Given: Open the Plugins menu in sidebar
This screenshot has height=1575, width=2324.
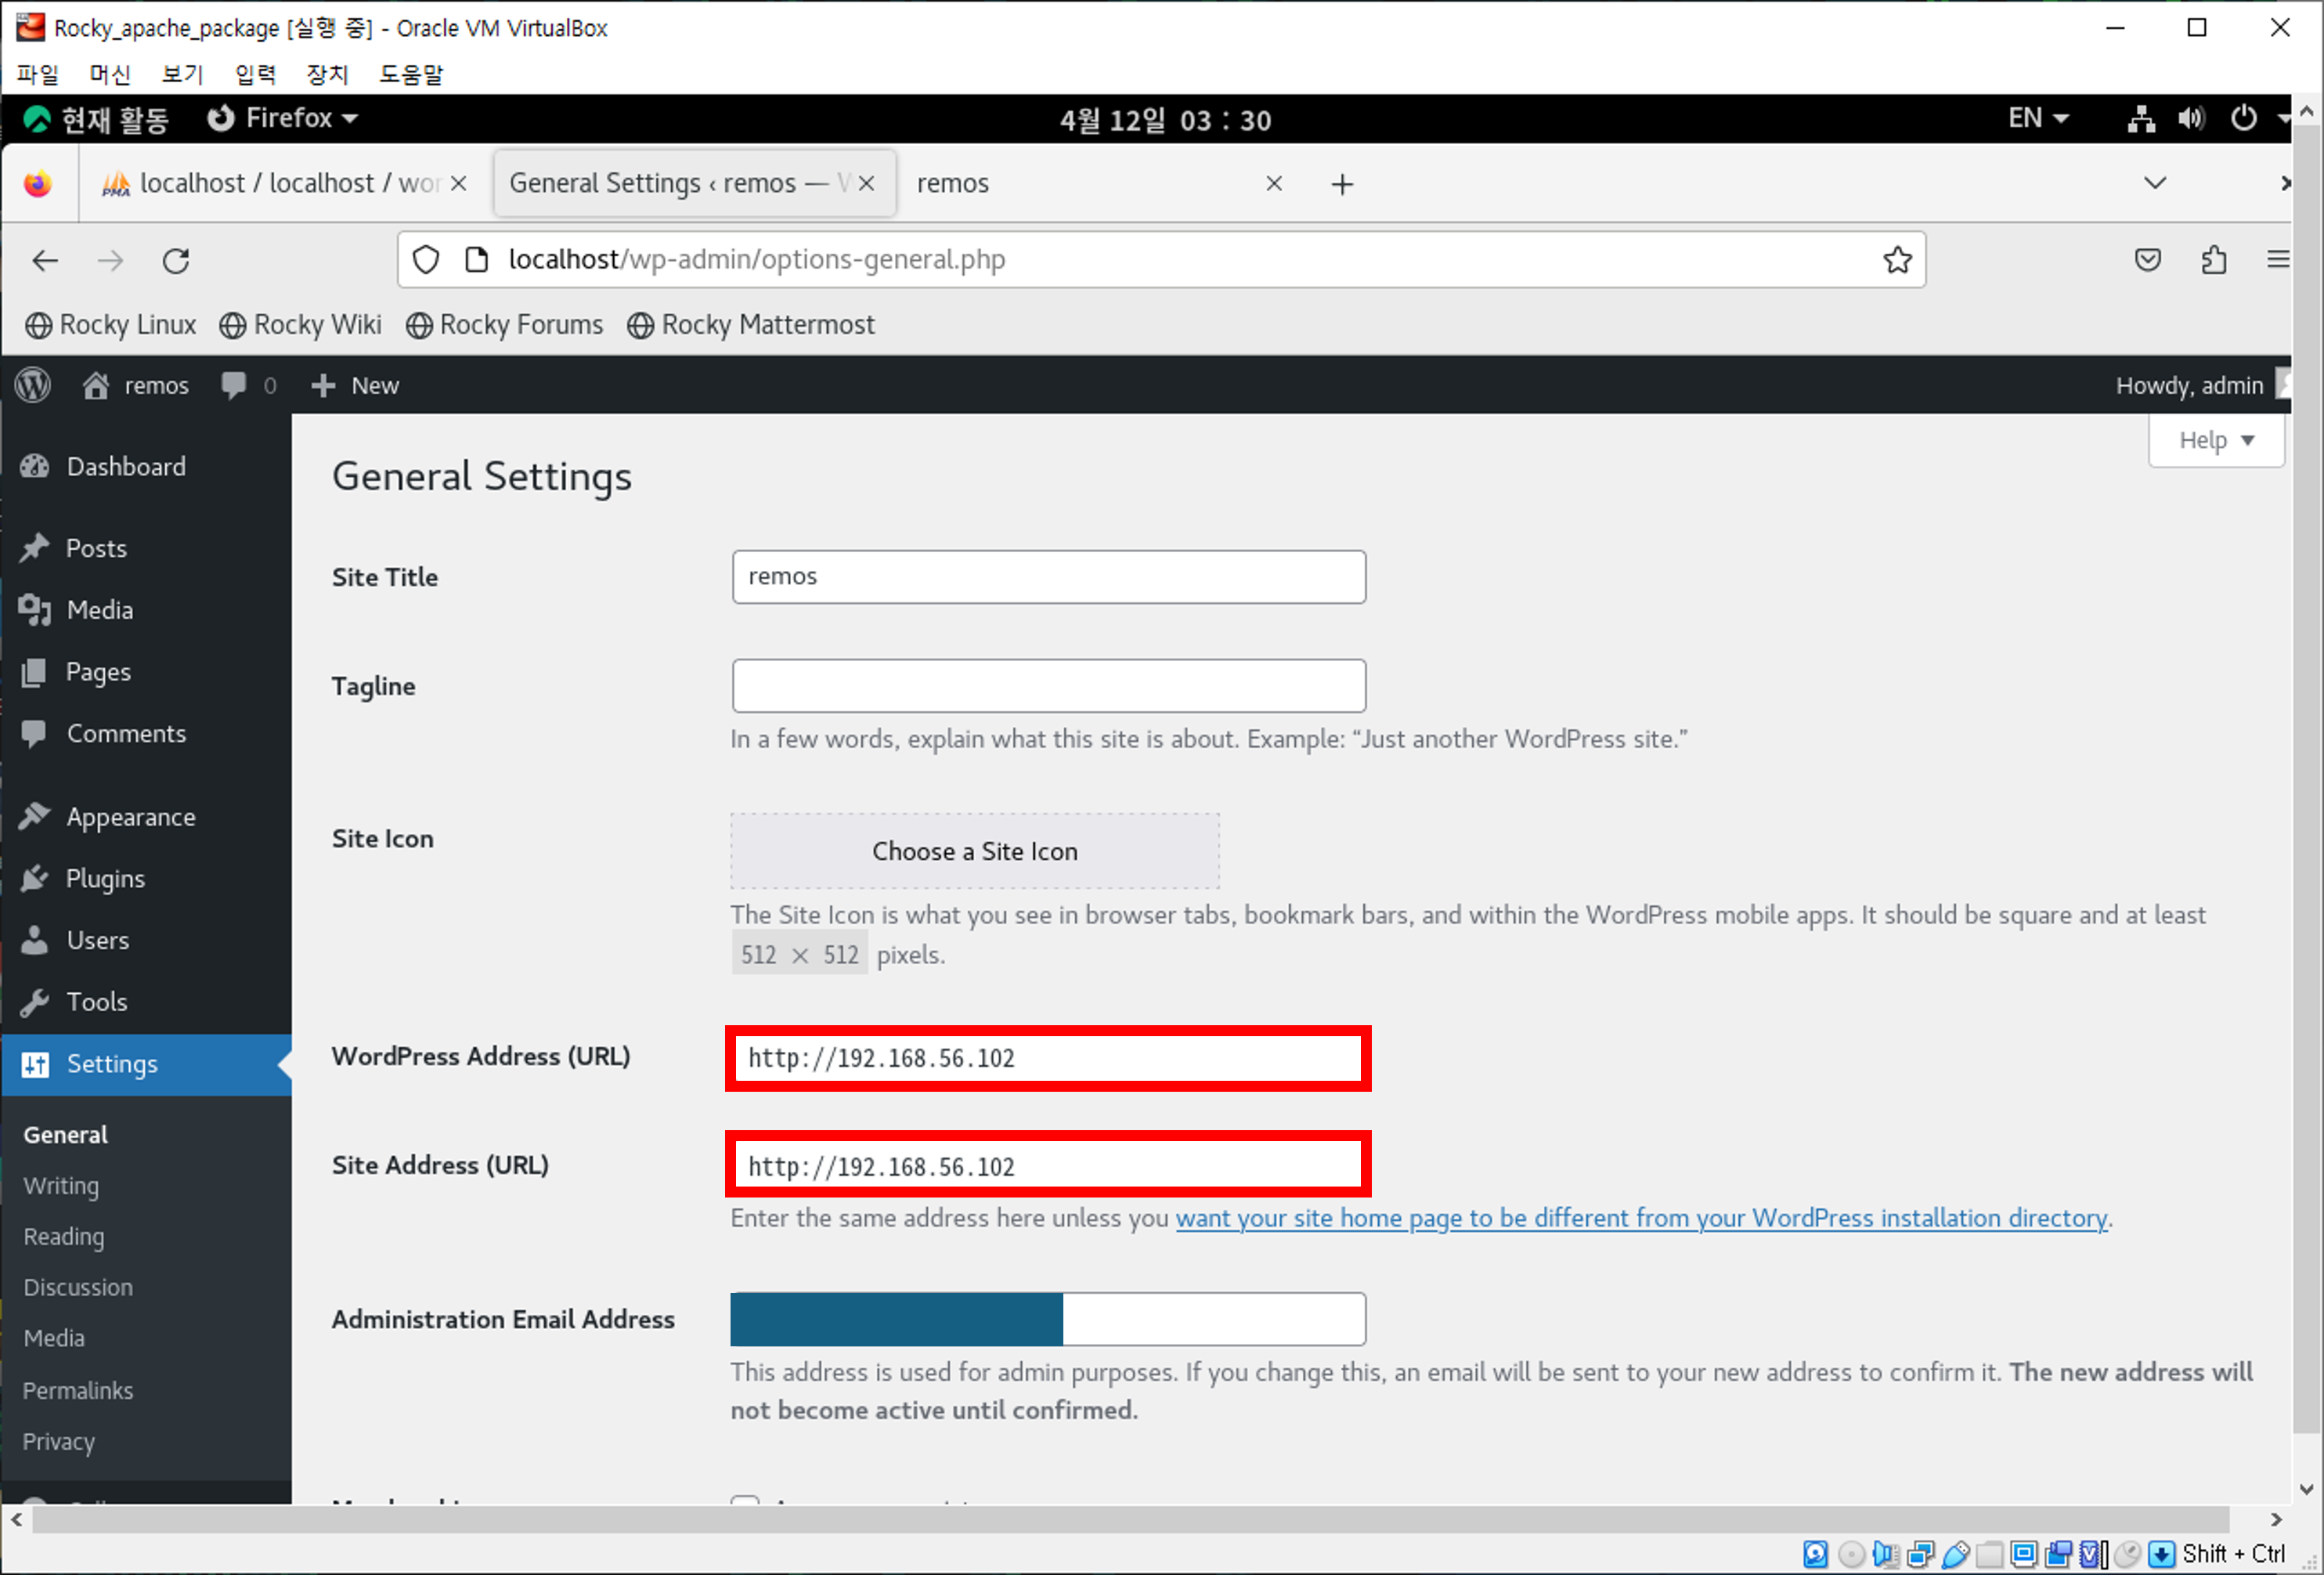Looking at the screenshot, I should [105, 879].
